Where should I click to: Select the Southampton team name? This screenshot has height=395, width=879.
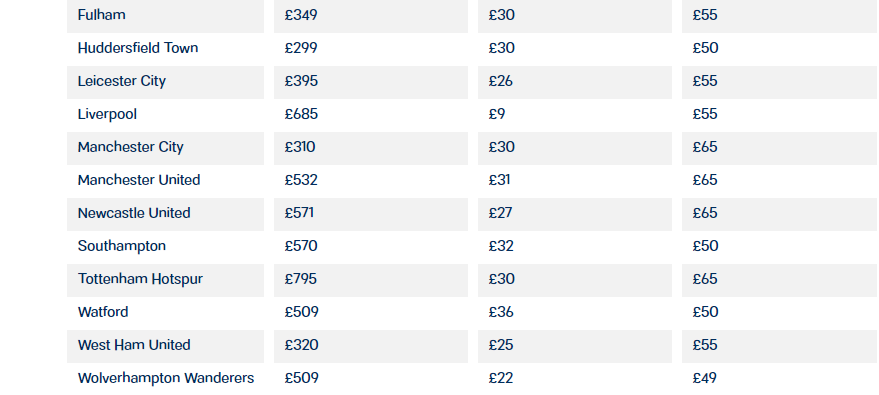(x=122, y=247)
